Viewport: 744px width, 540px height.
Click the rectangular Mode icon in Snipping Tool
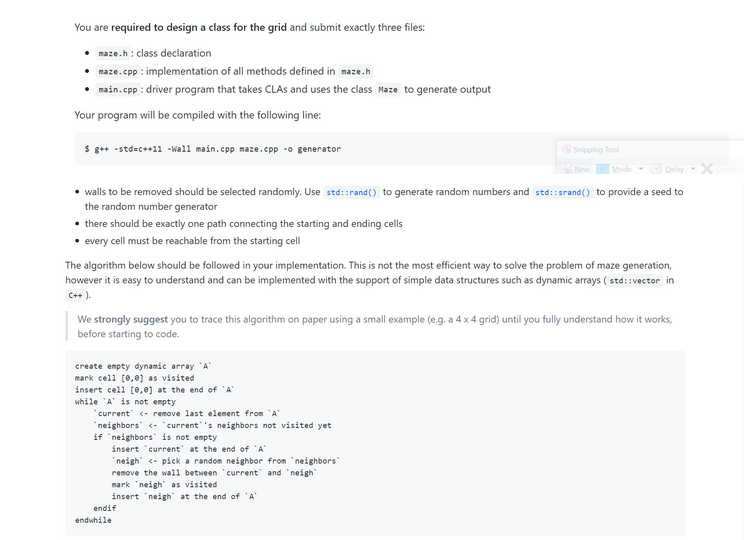603,169
